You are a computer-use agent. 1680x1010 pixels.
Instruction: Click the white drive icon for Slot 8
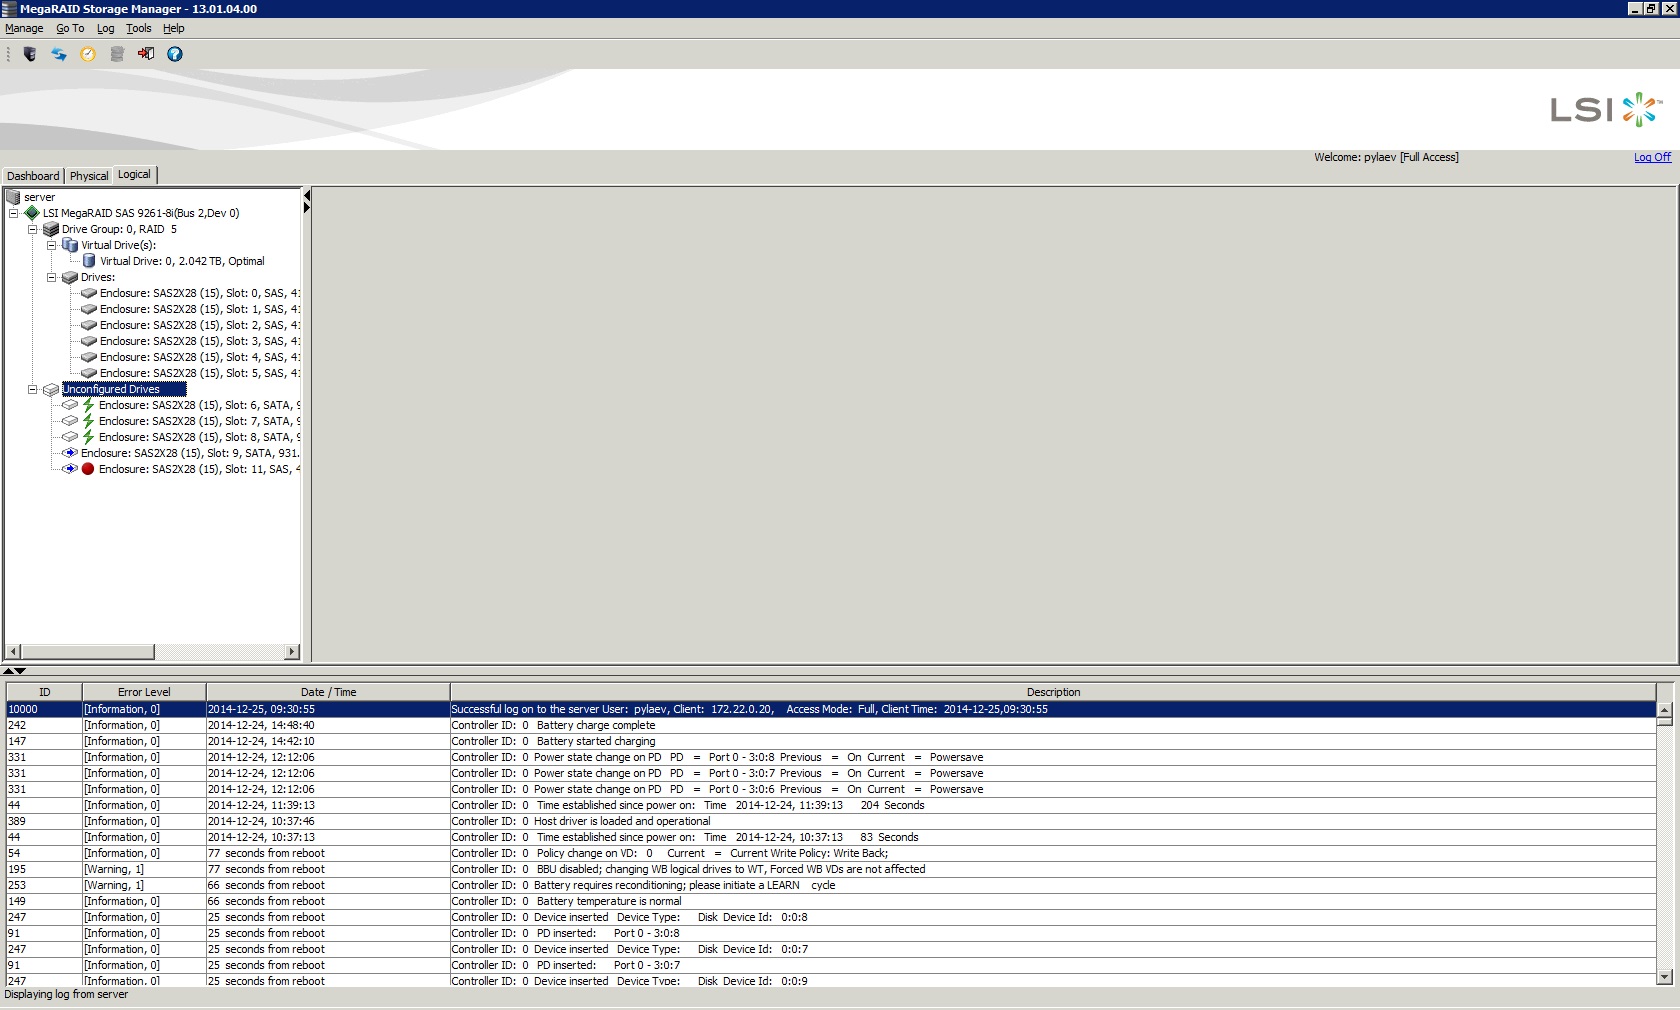click(70, 437)
